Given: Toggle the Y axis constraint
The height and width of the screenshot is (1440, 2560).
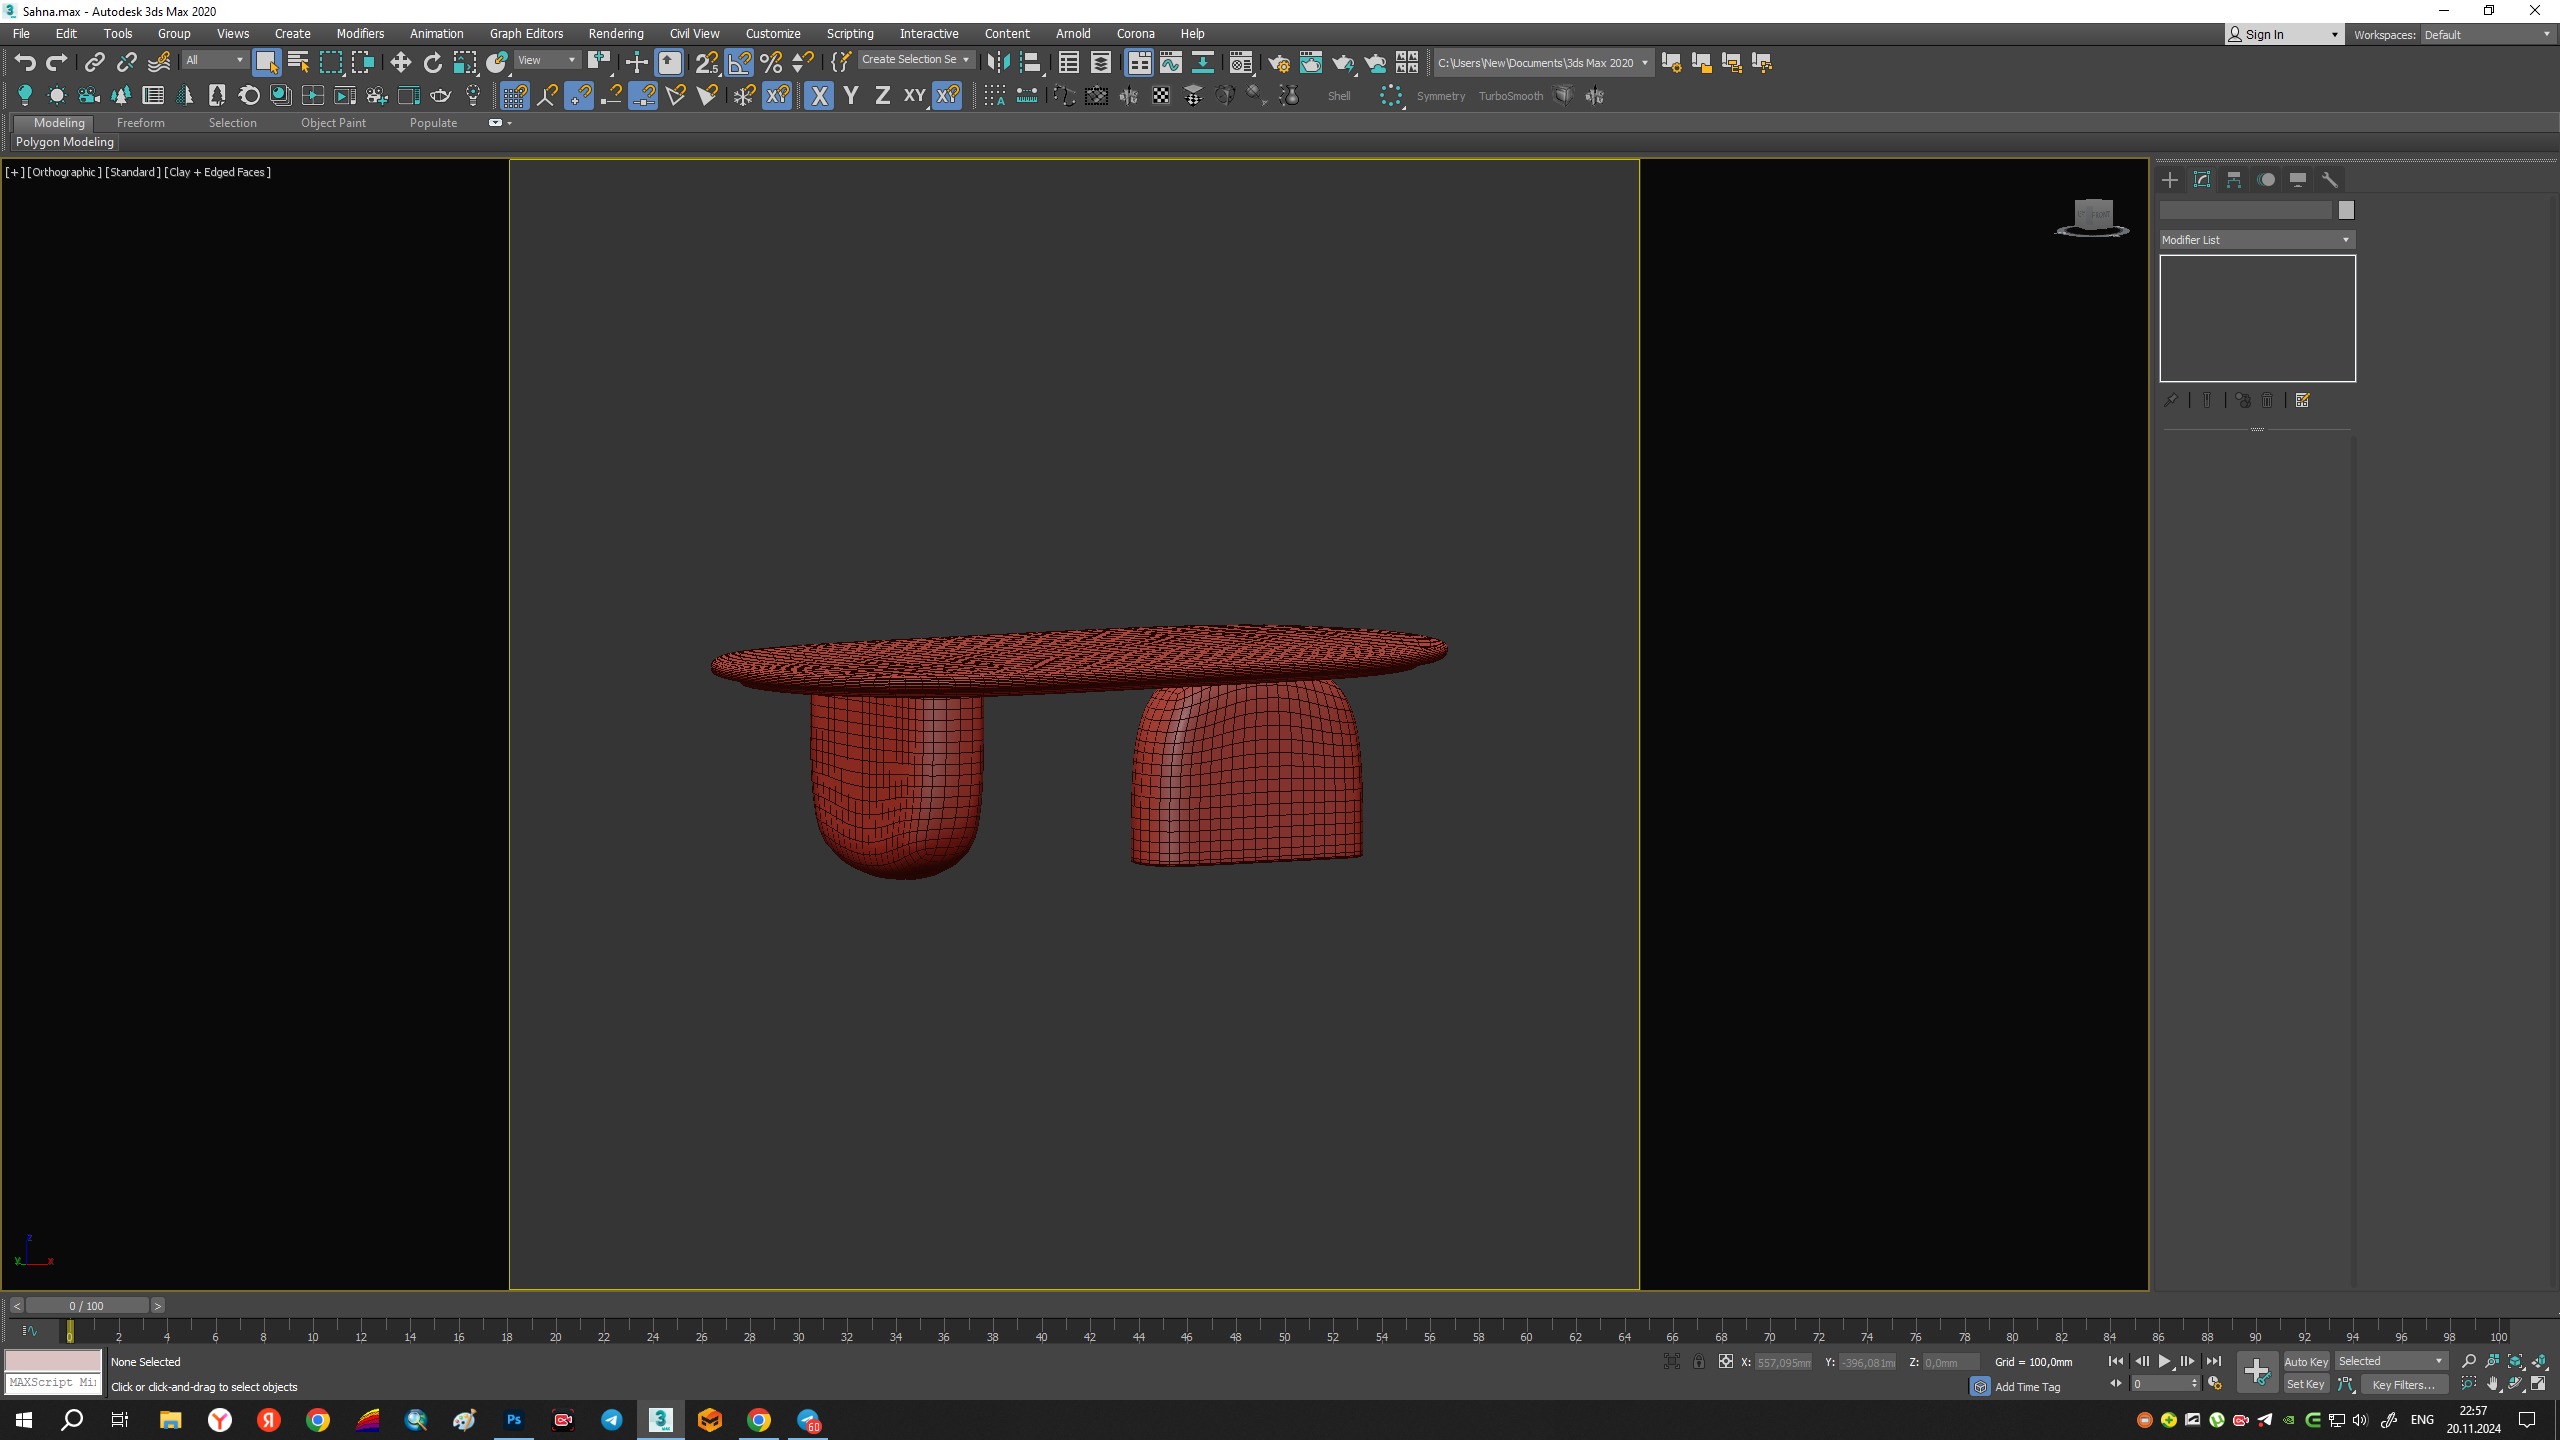Looking at the screenshot, I should click(851, 96).
